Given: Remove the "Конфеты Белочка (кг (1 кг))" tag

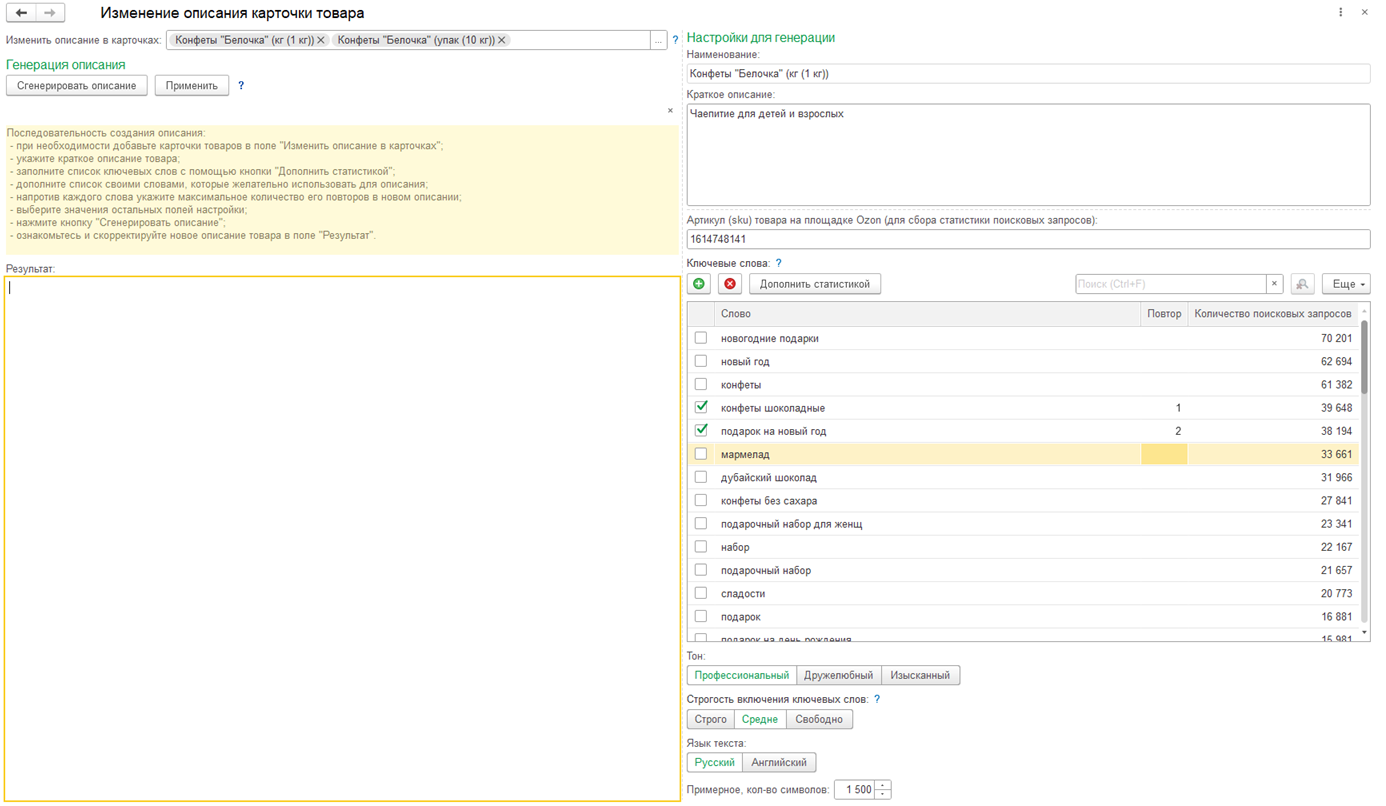Looking at the screenshot, I should pyautogui.click(x=321, y=40).
